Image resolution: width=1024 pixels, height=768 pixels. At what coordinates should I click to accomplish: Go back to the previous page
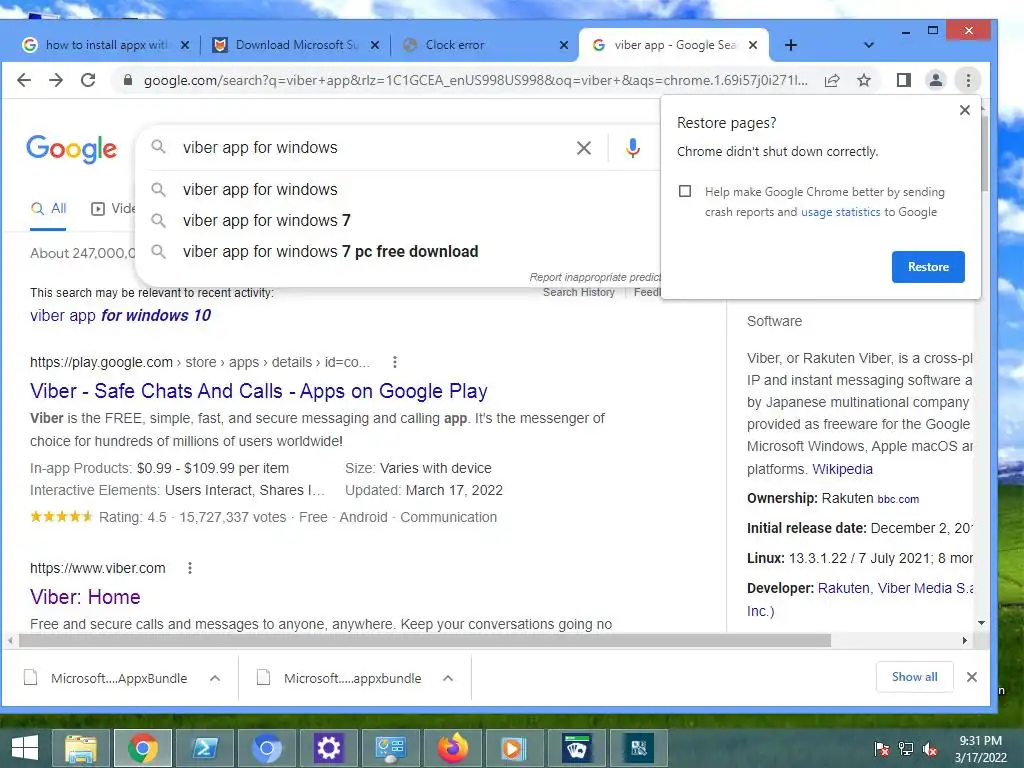coord(24,80)
